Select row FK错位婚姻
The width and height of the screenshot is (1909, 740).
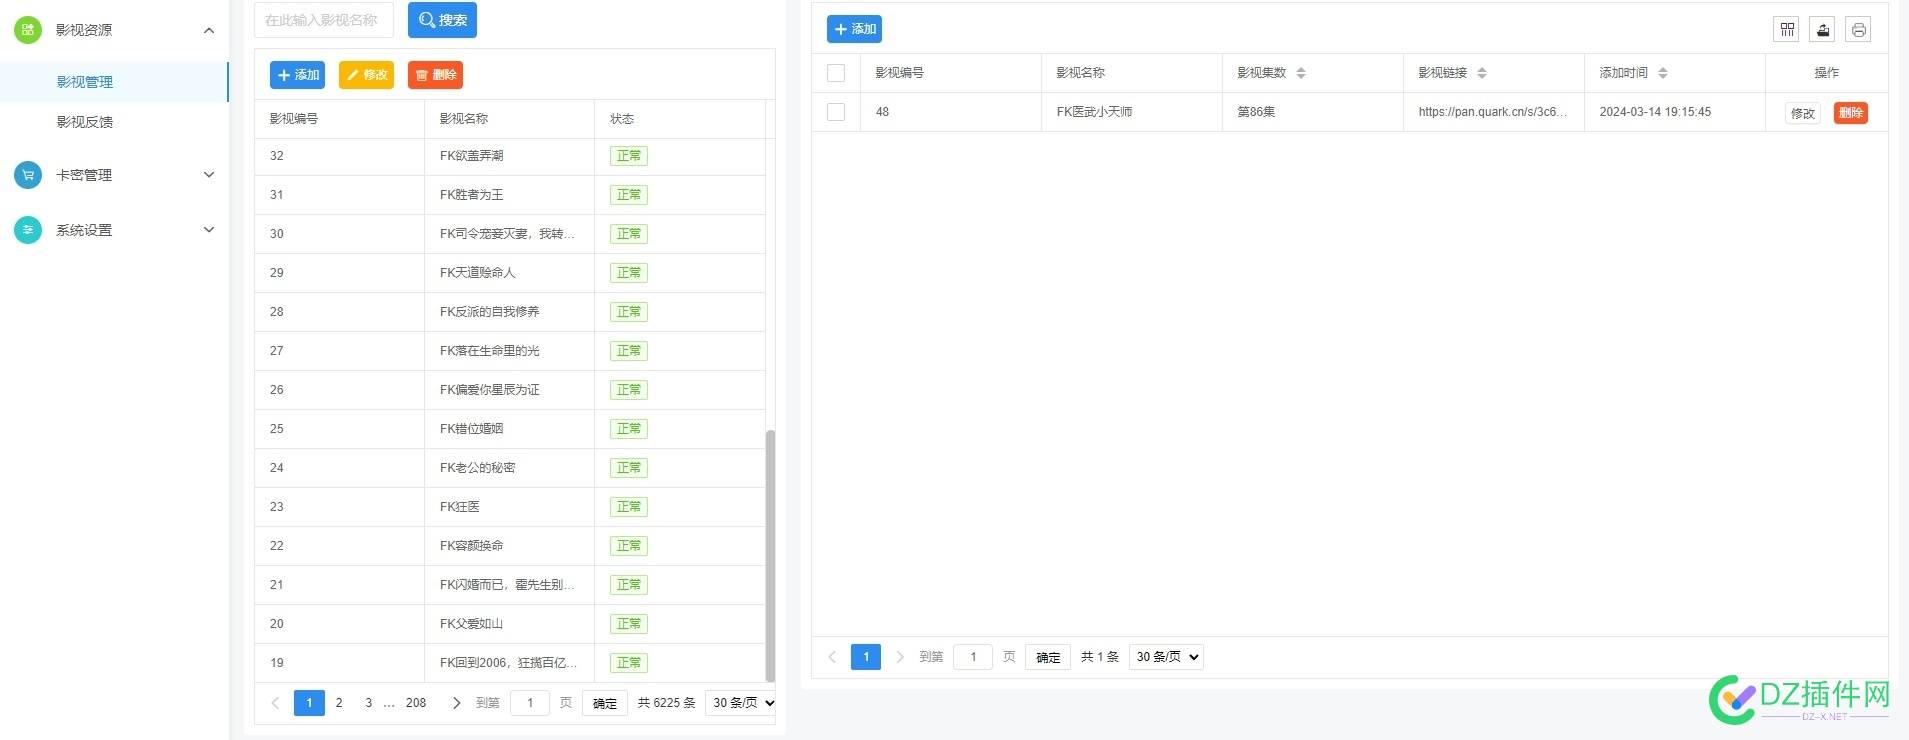510,429
